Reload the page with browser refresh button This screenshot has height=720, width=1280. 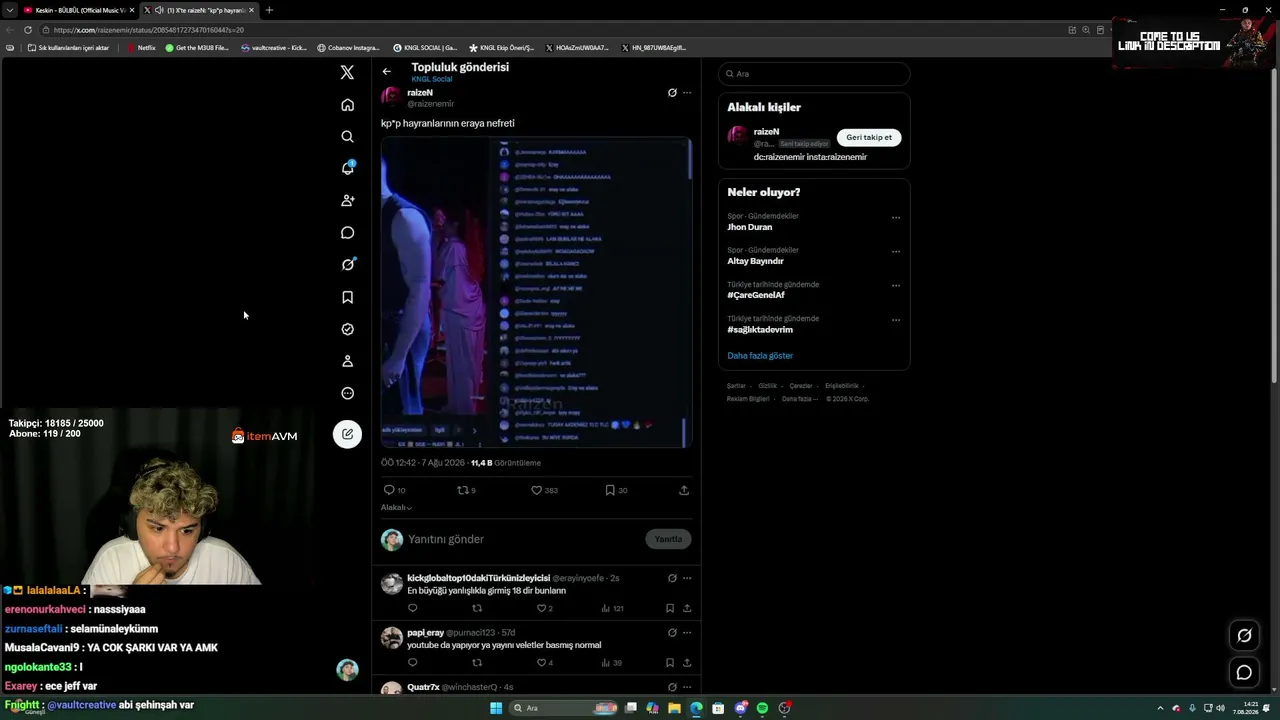pos(27,30)
